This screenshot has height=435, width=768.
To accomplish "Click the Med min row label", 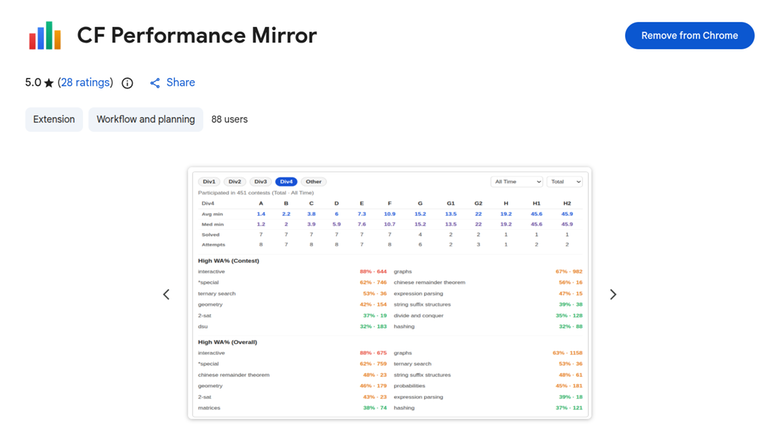I will pyautogui.click(x=213, y=224).
